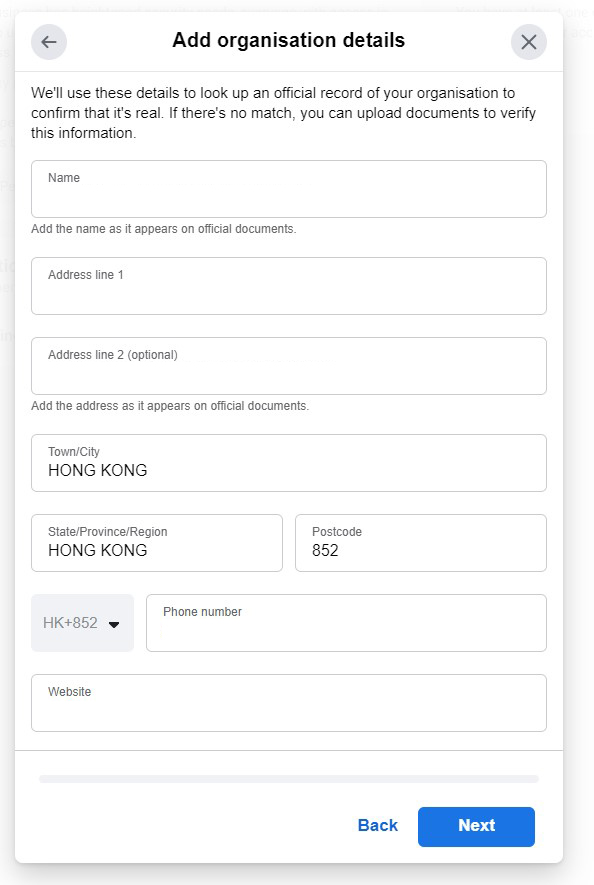Click inside the Website field

point(289,703)
